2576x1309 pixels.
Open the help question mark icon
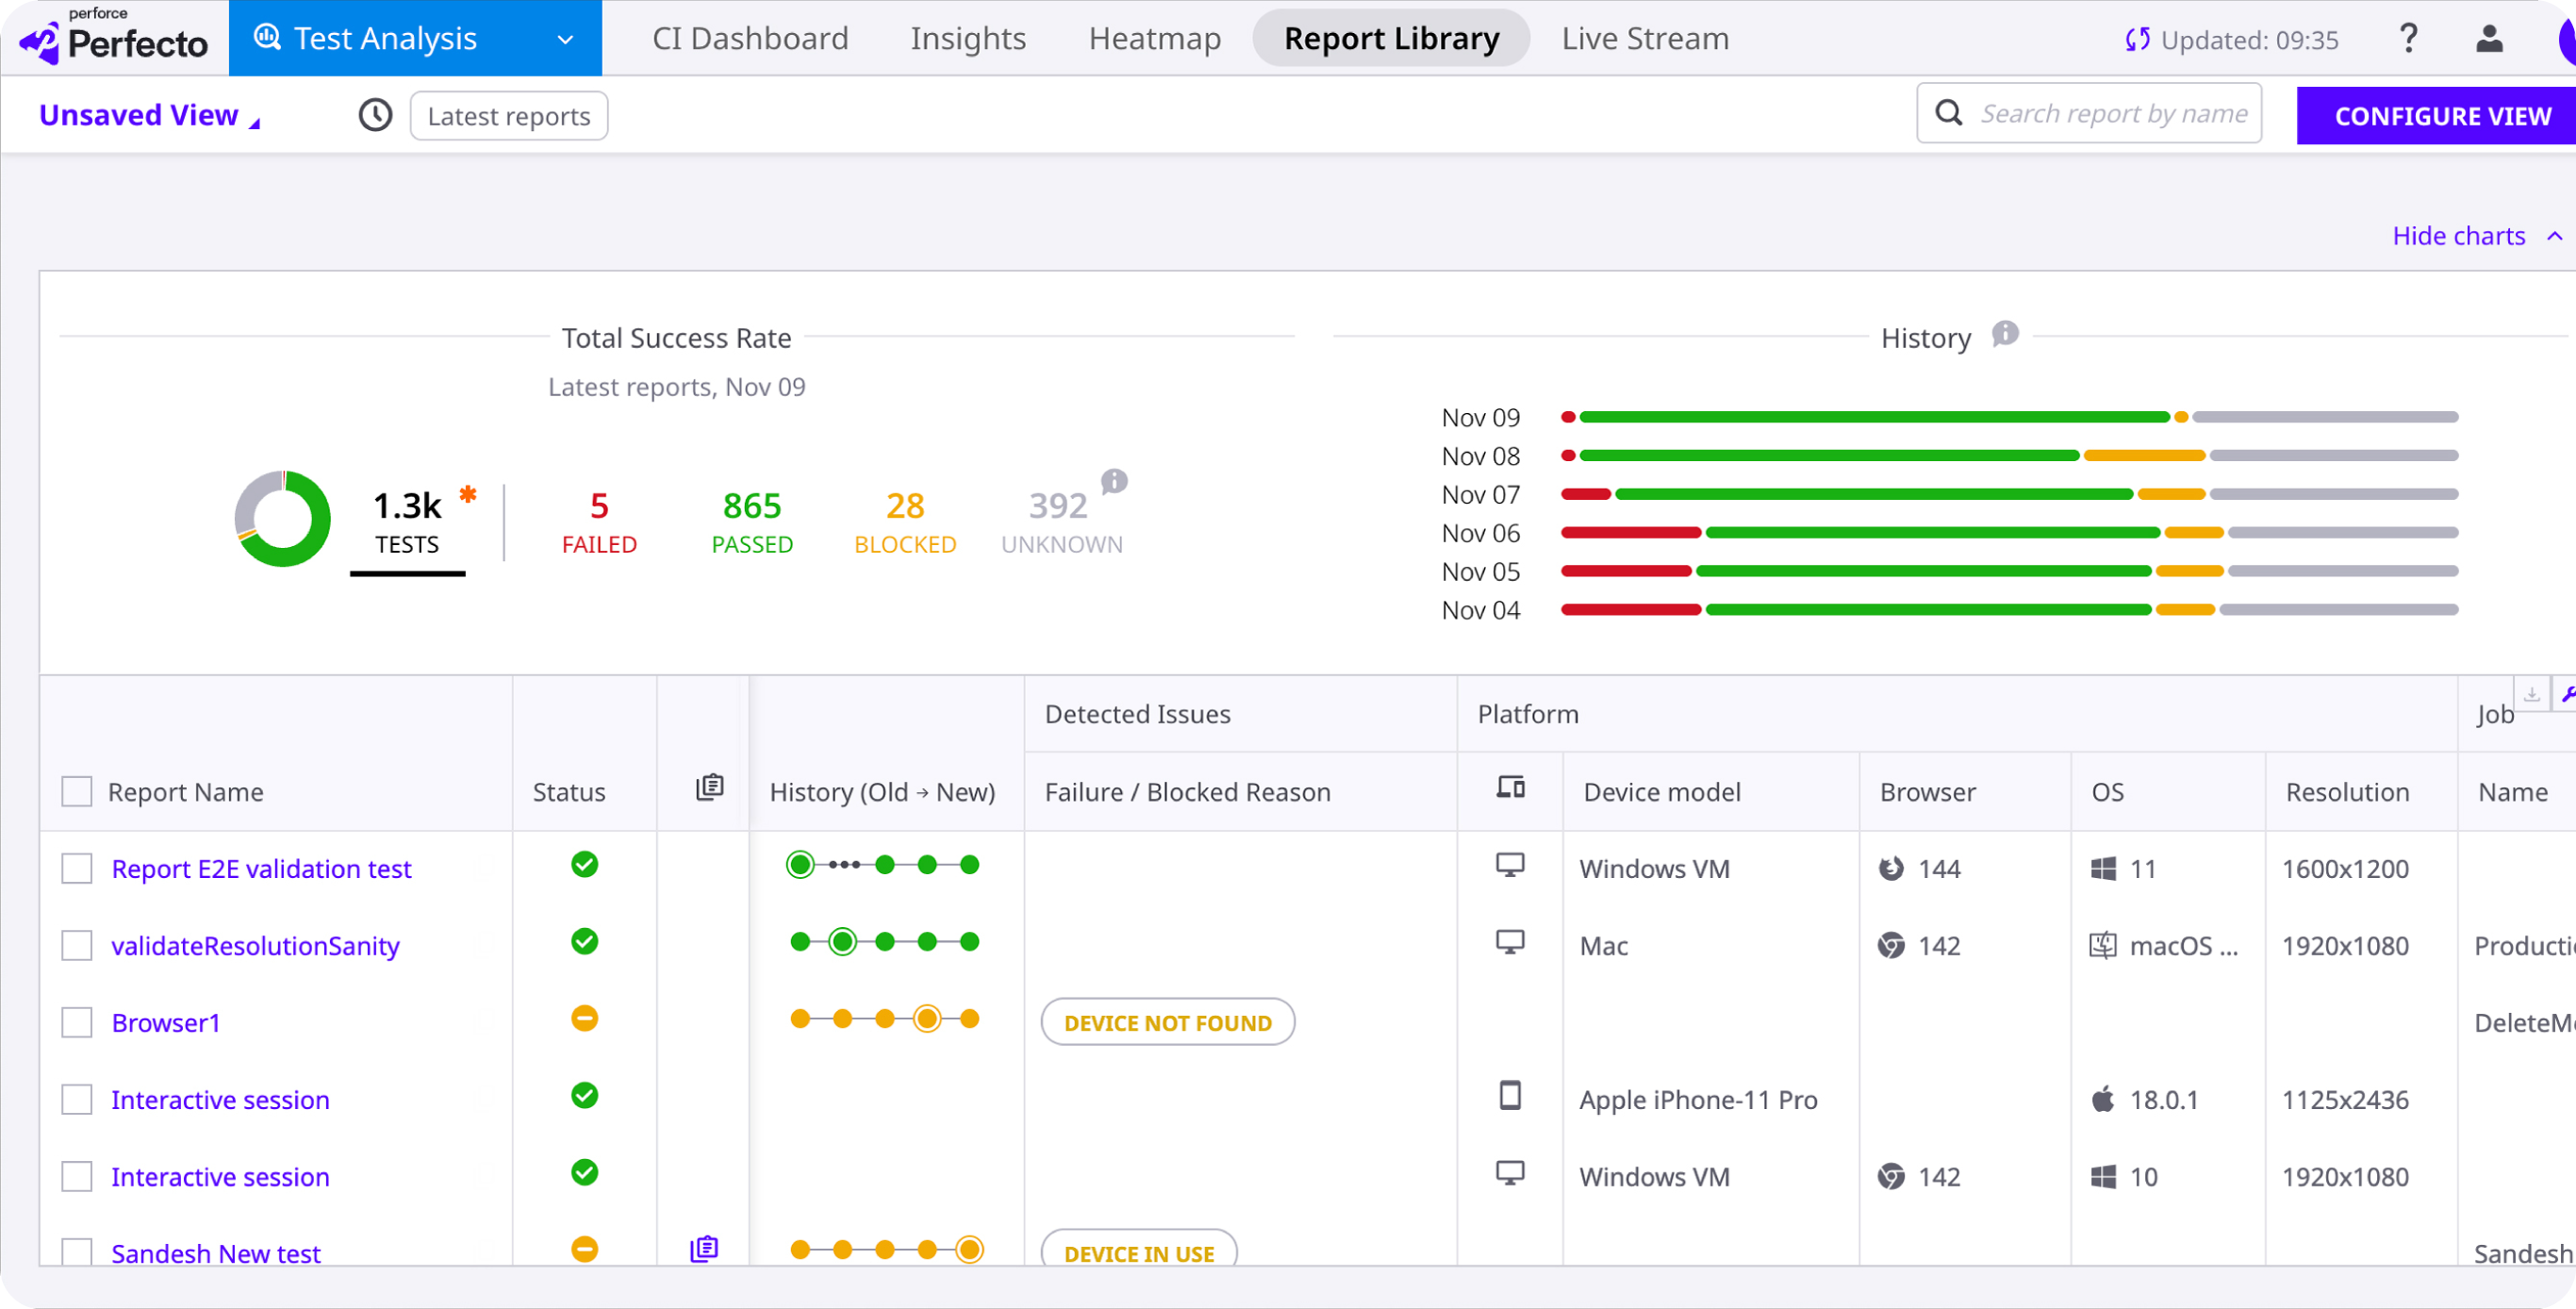click(x=2409, y=39)
